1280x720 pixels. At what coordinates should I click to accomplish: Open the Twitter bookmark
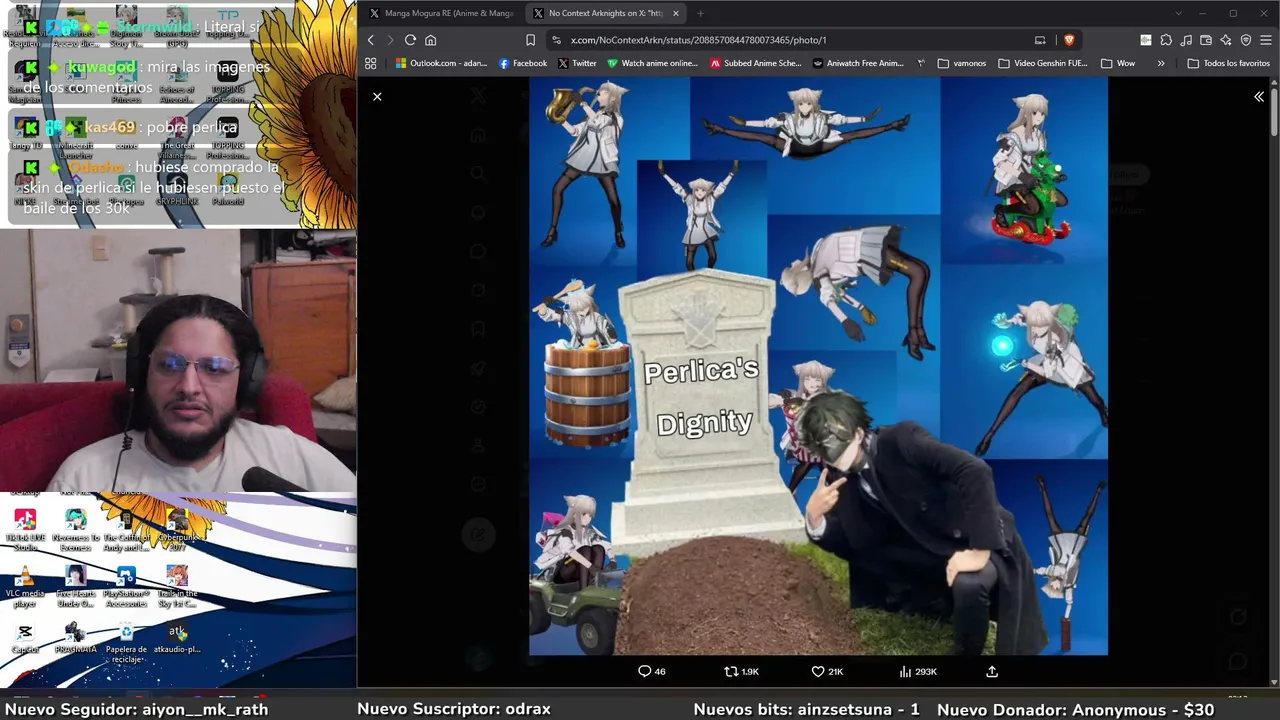[577, 63]
